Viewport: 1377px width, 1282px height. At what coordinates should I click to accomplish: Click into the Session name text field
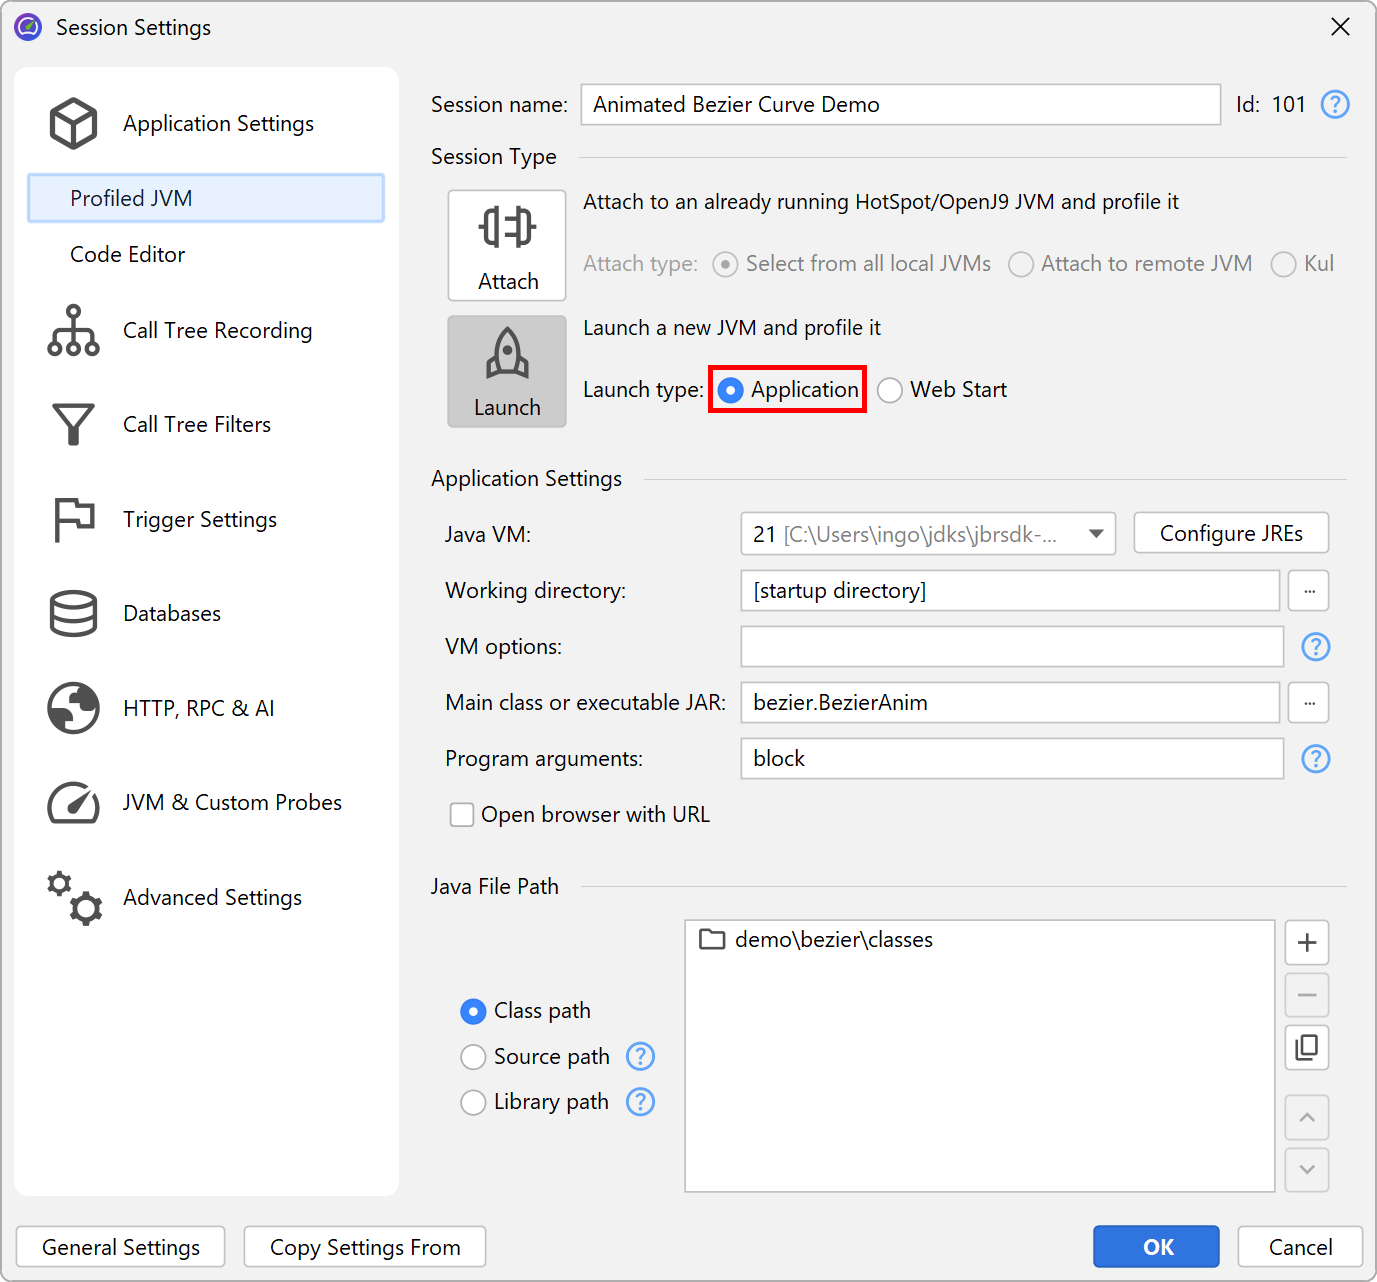pyautogui.click(x=900, y=105)
